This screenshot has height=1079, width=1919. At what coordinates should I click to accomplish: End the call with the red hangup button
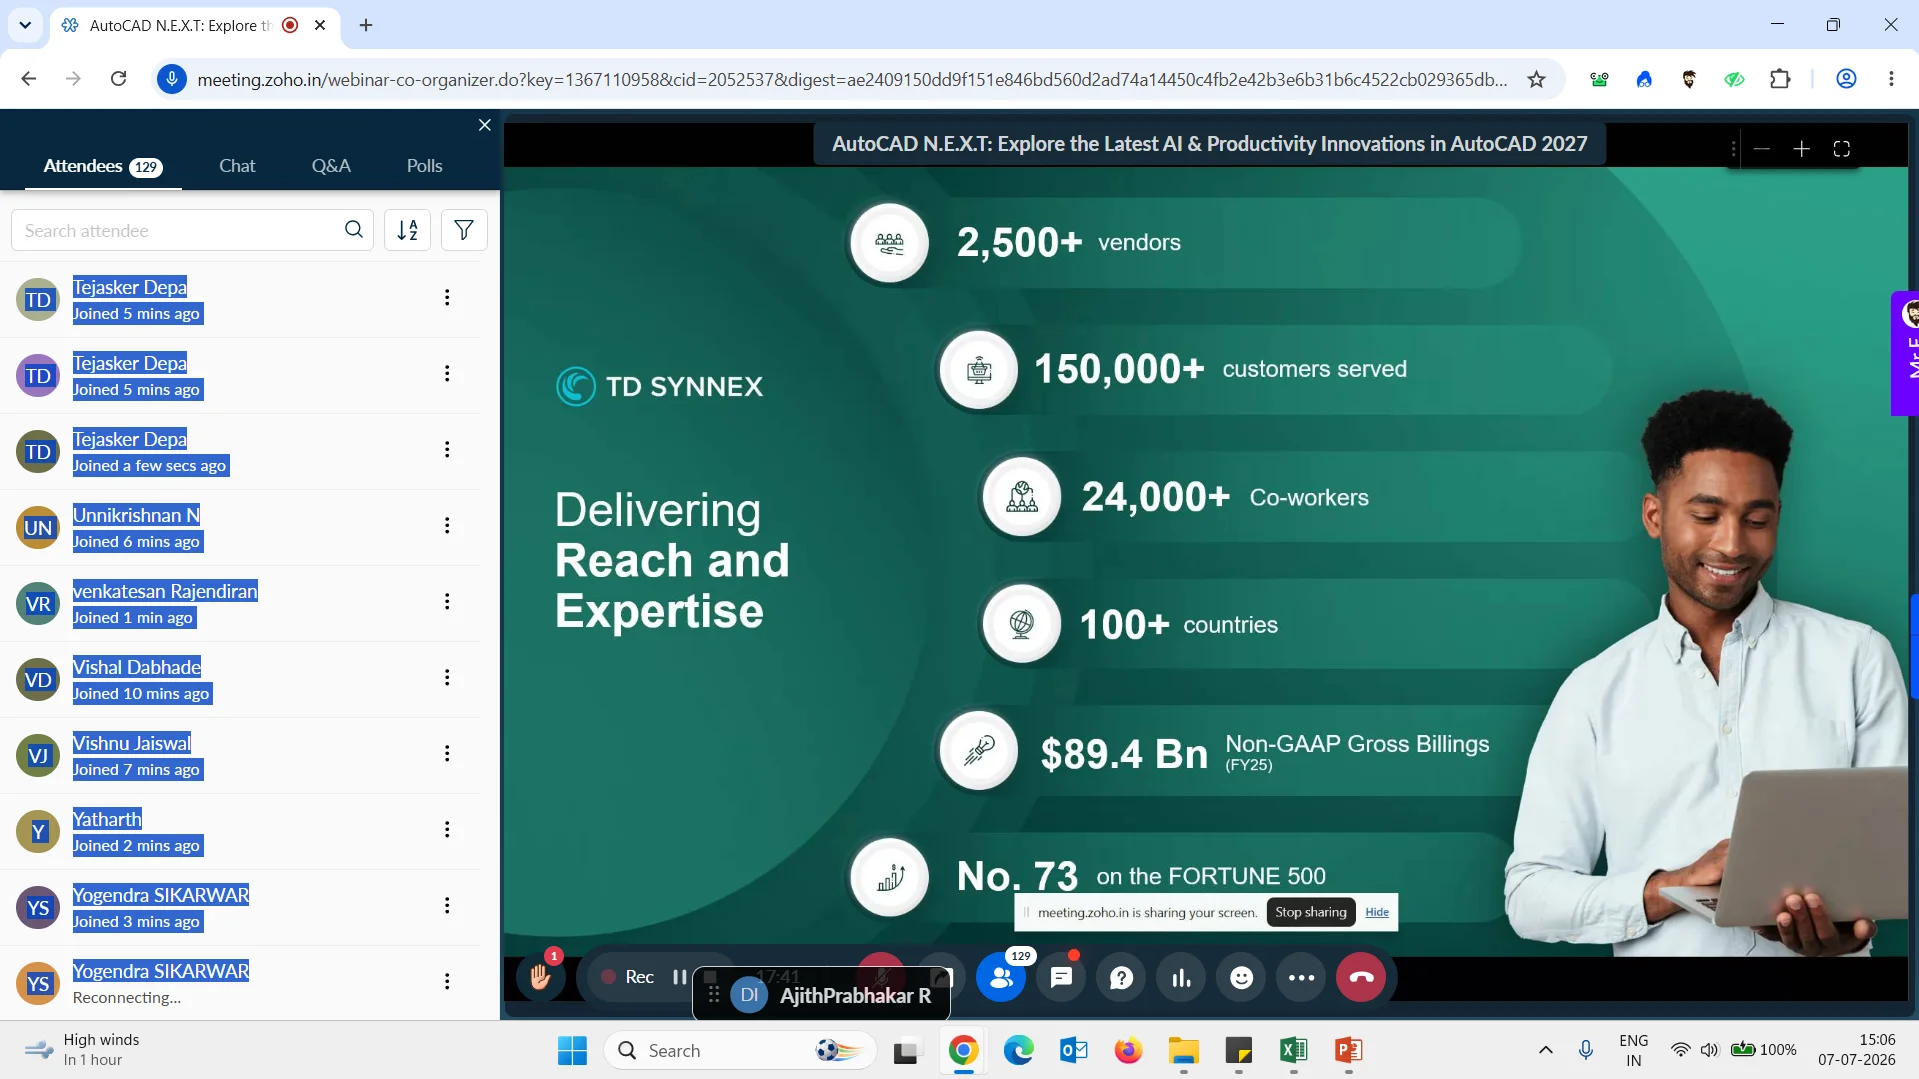coord(1361,977)
